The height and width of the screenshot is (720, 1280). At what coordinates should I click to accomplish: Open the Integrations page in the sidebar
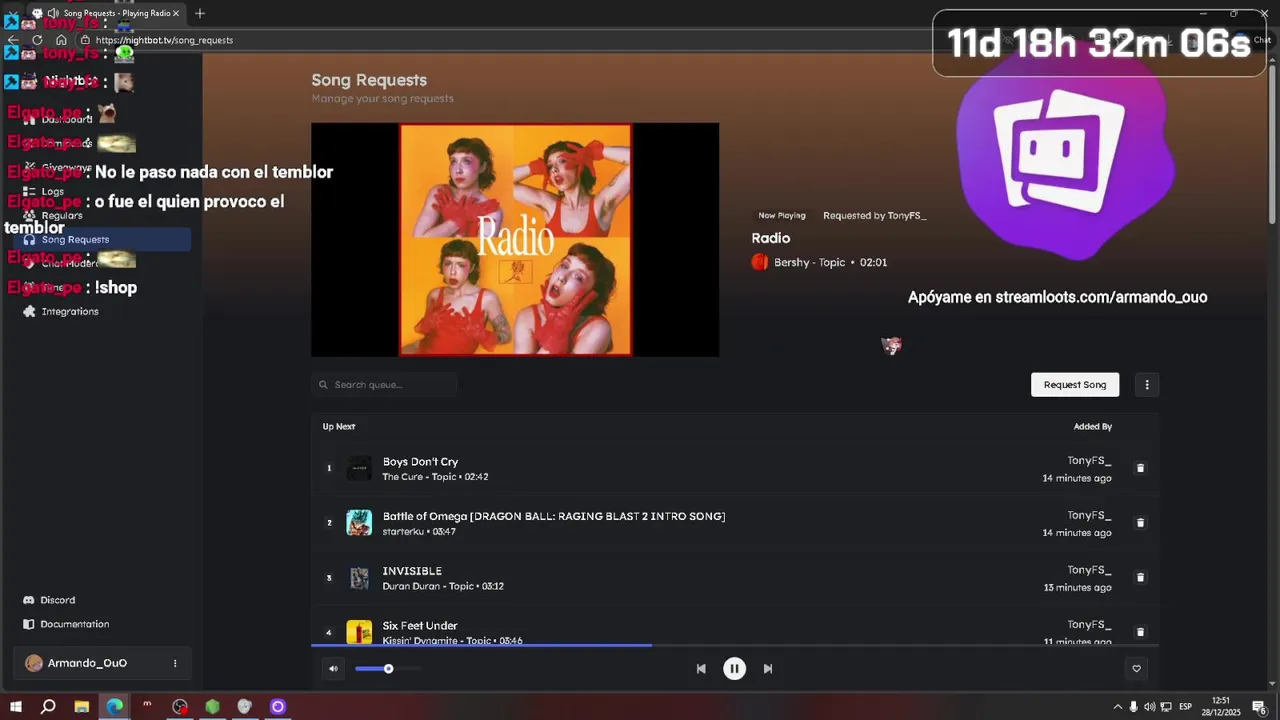pos(70,311)
